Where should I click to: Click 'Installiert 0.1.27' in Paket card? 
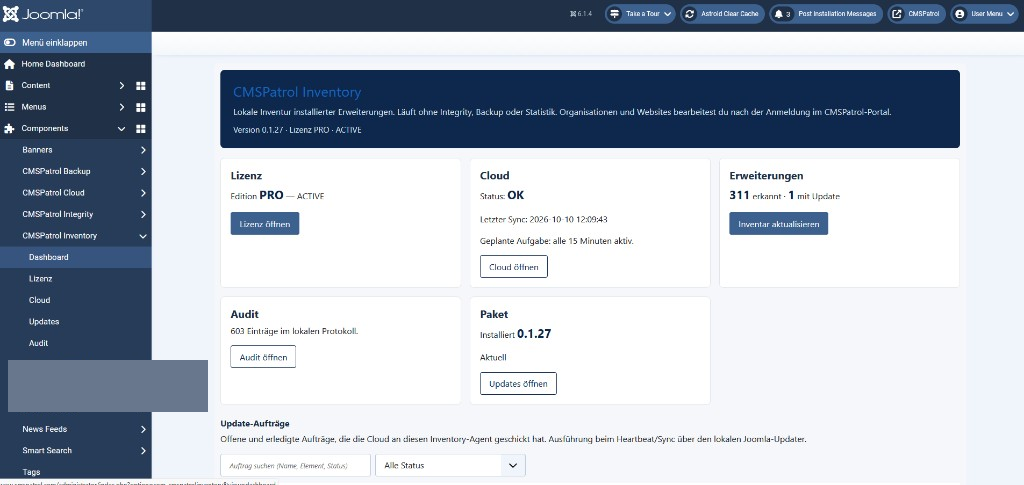[515, 334]
